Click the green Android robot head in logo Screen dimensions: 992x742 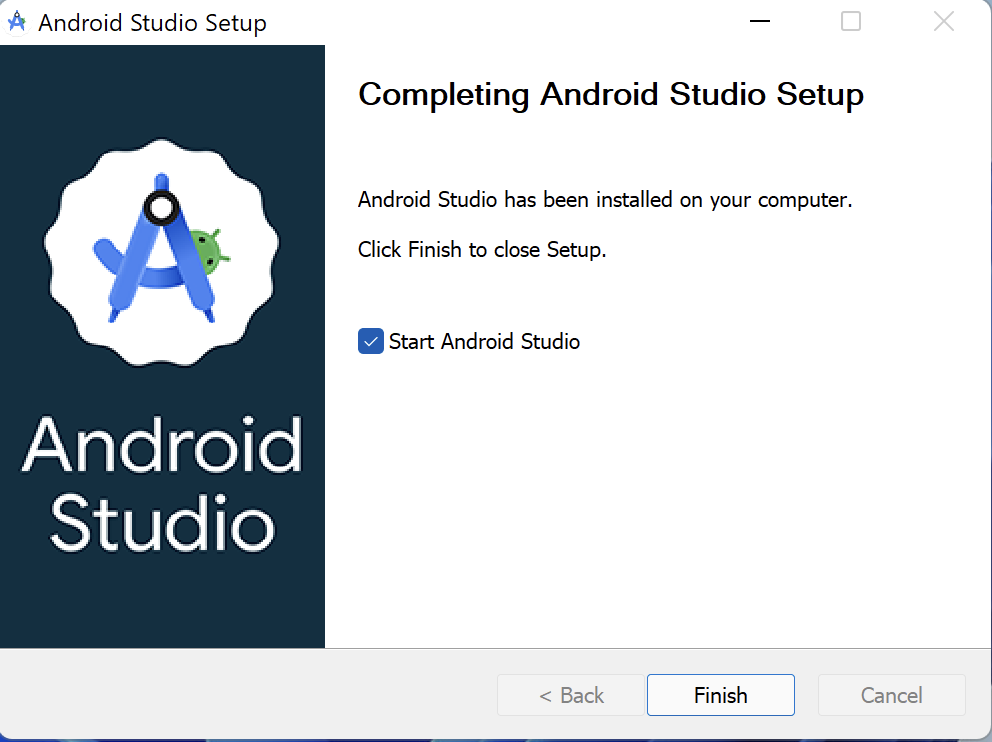[208, 250]
